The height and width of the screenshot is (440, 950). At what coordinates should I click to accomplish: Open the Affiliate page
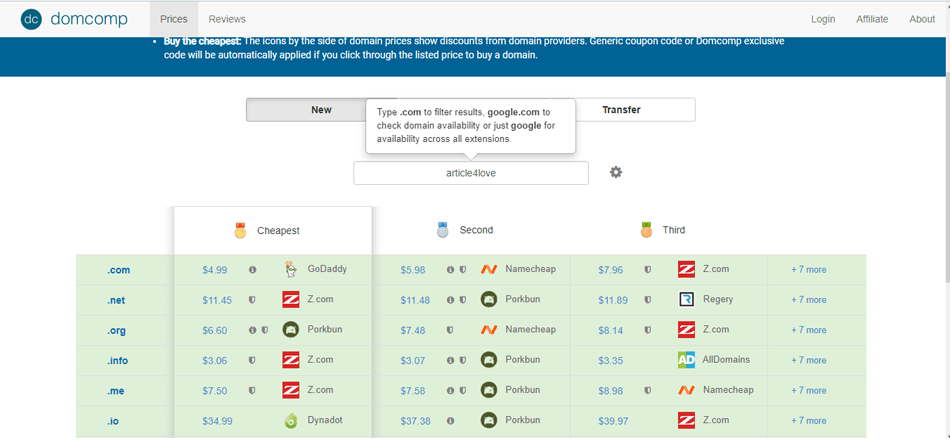872,19
